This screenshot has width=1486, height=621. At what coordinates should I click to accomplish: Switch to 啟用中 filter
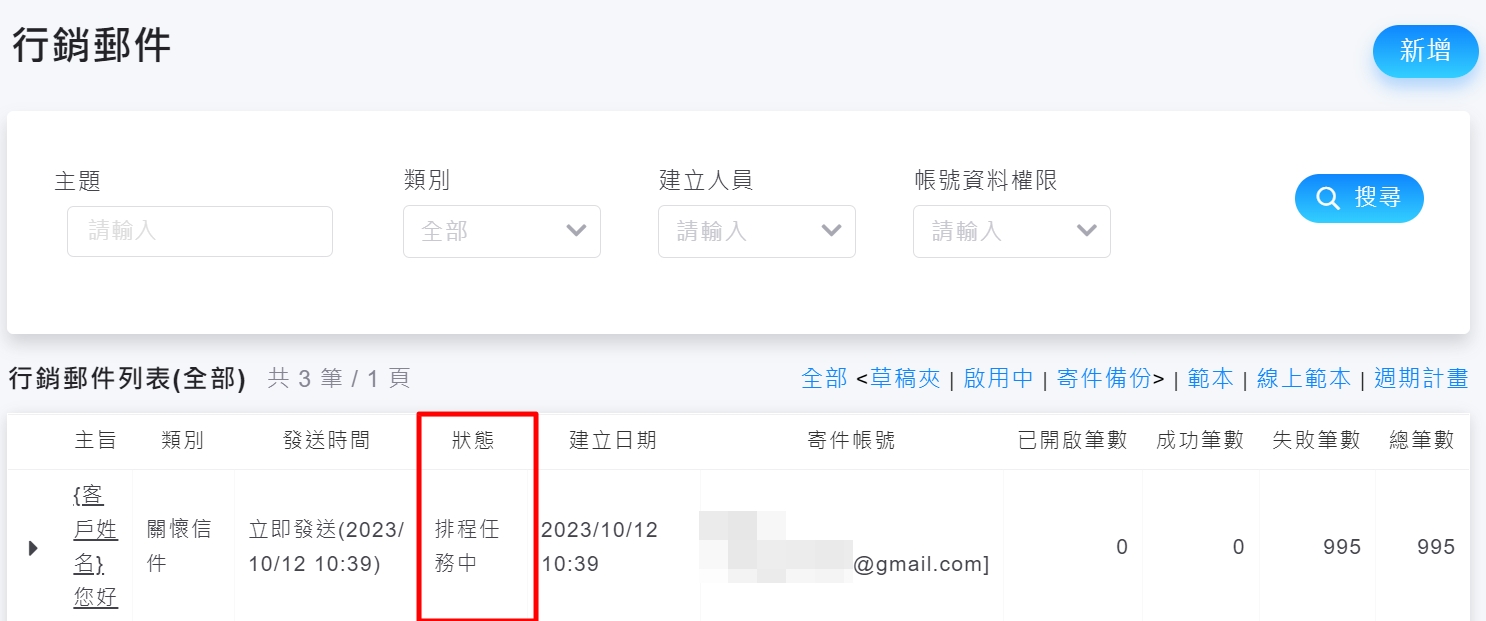(998, 378)
